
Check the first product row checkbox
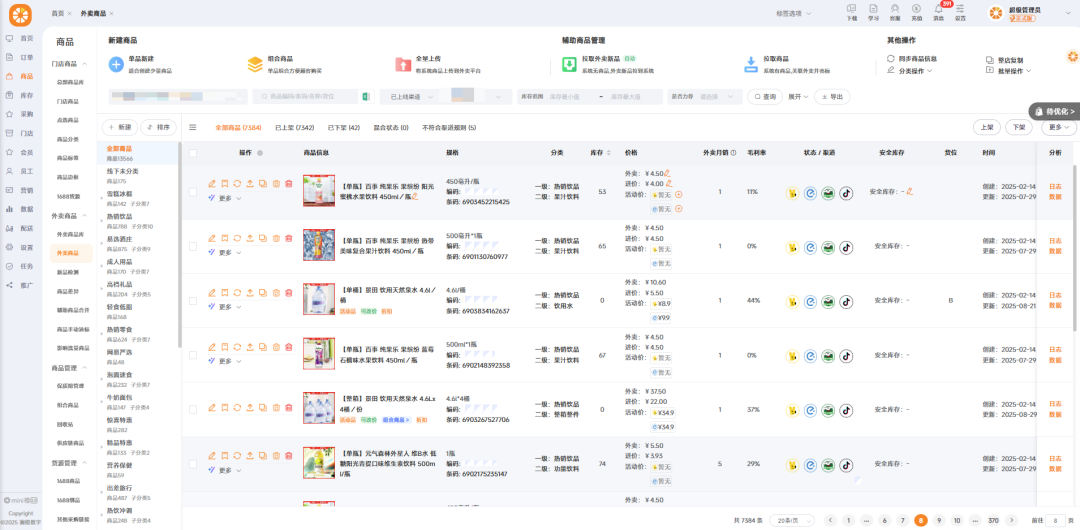click(193, 191)
